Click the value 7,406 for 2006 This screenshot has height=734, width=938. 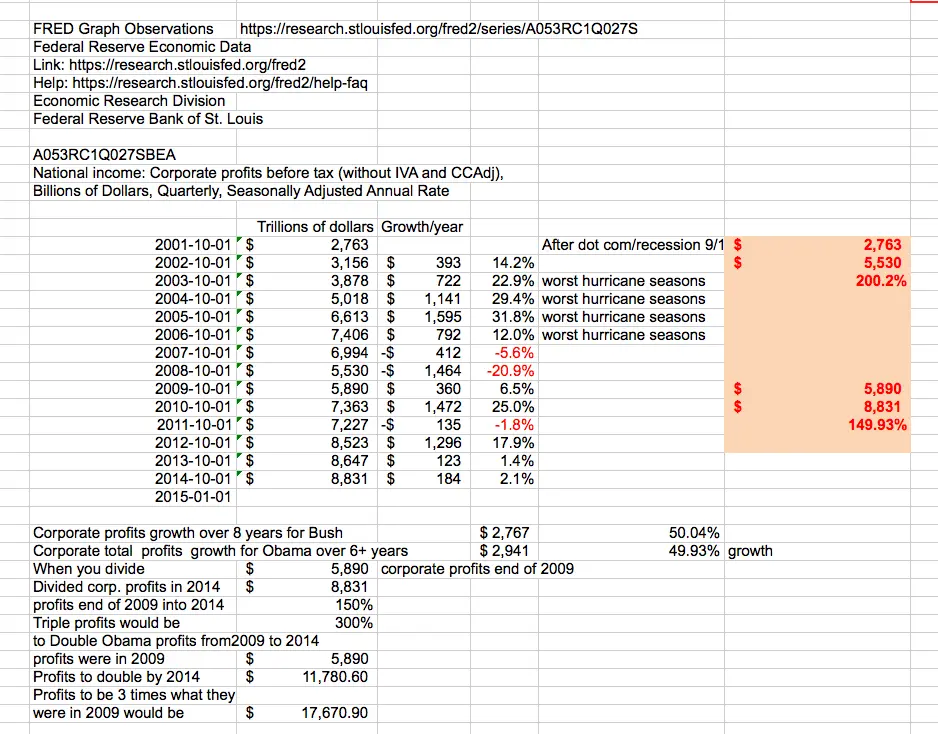pyautogui.click(x=349, y=334)
